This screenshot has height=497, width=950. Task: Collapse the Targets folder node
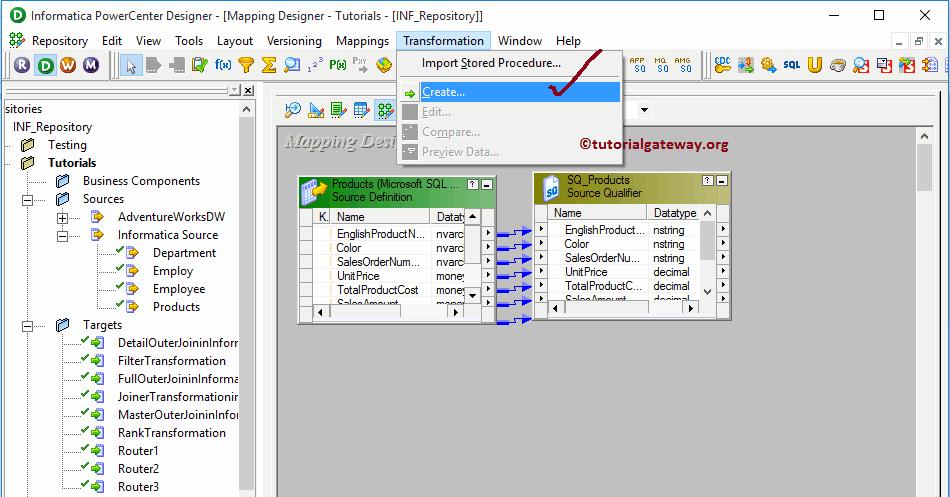point(27,326)
